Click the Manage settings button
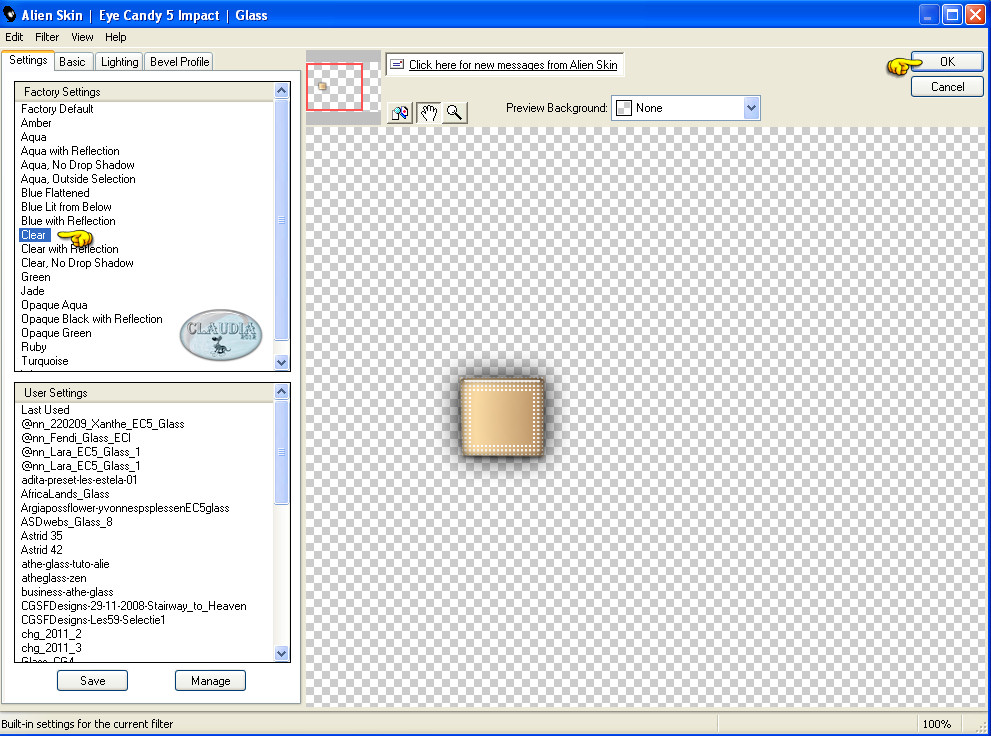The width and height of the screenshot is (991, 736). point(210,681)
